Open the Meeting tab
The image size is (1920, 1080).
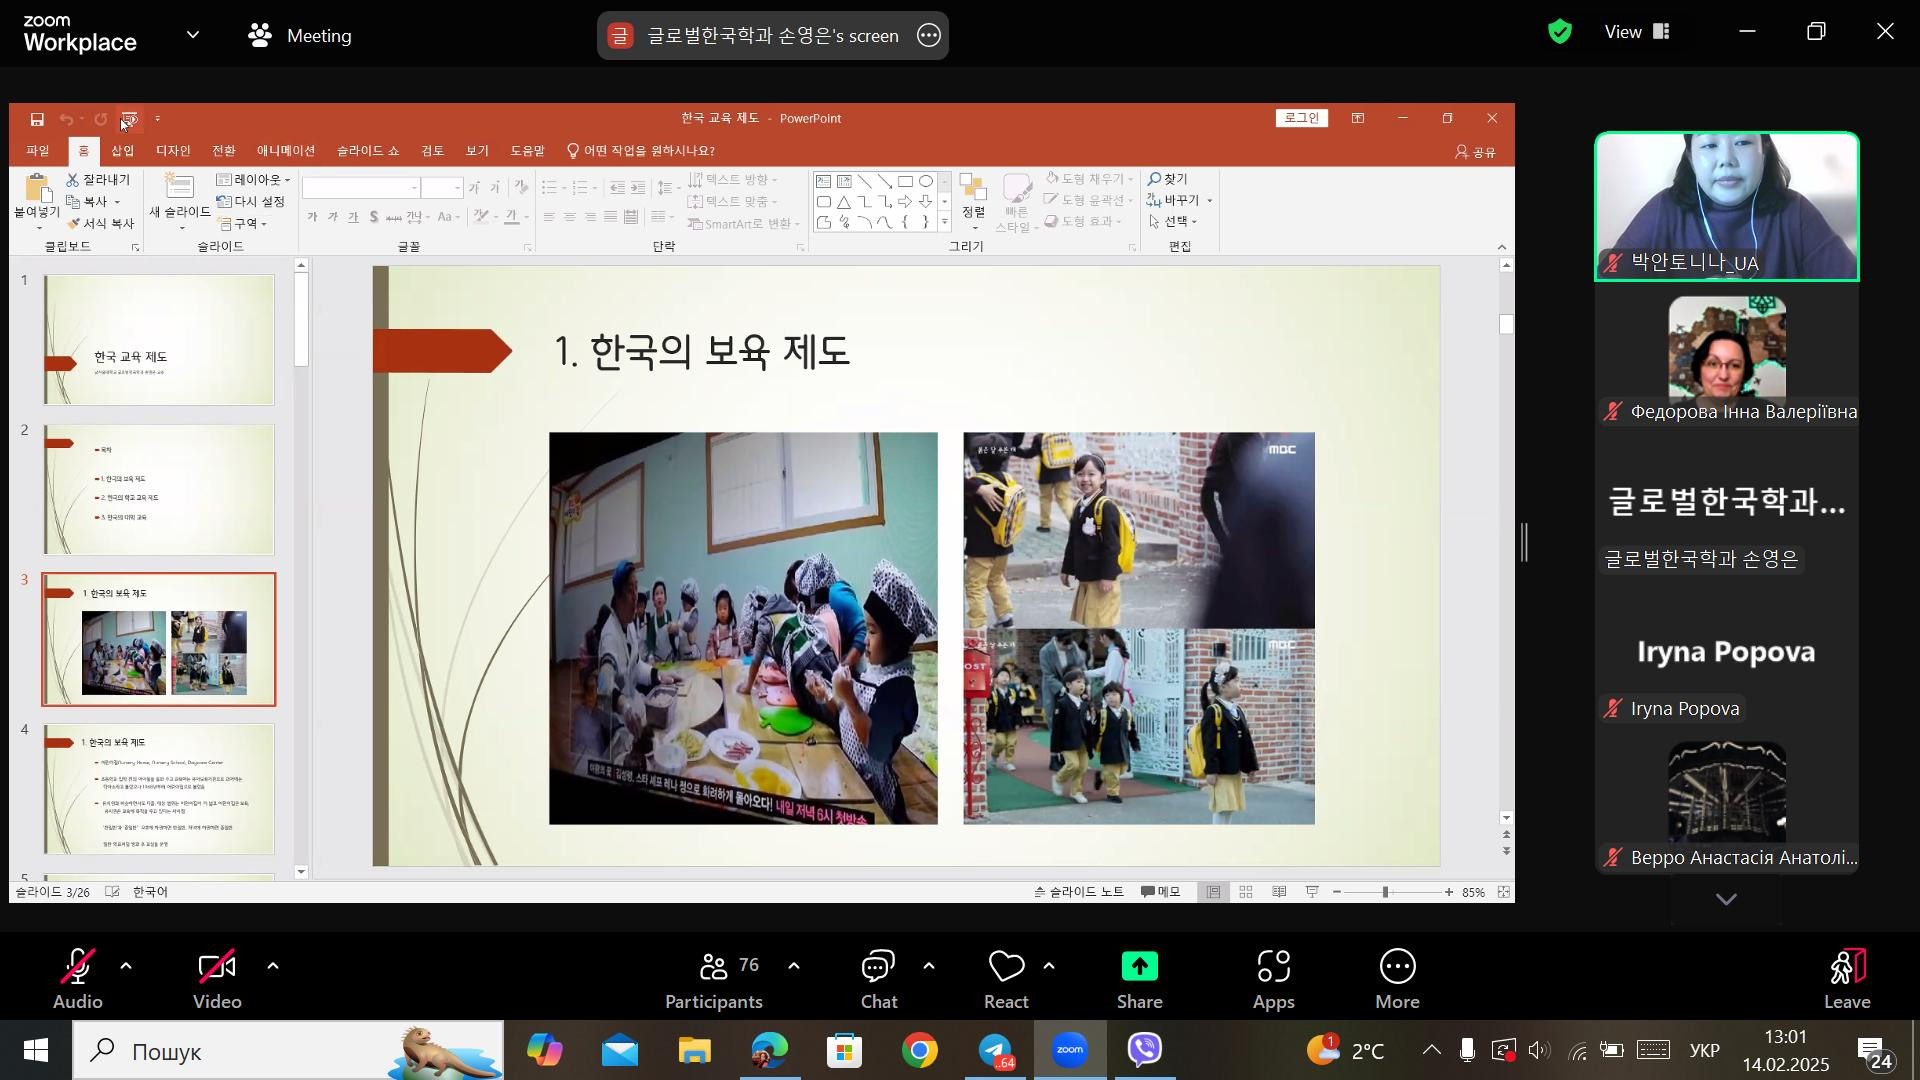[300, 36]
